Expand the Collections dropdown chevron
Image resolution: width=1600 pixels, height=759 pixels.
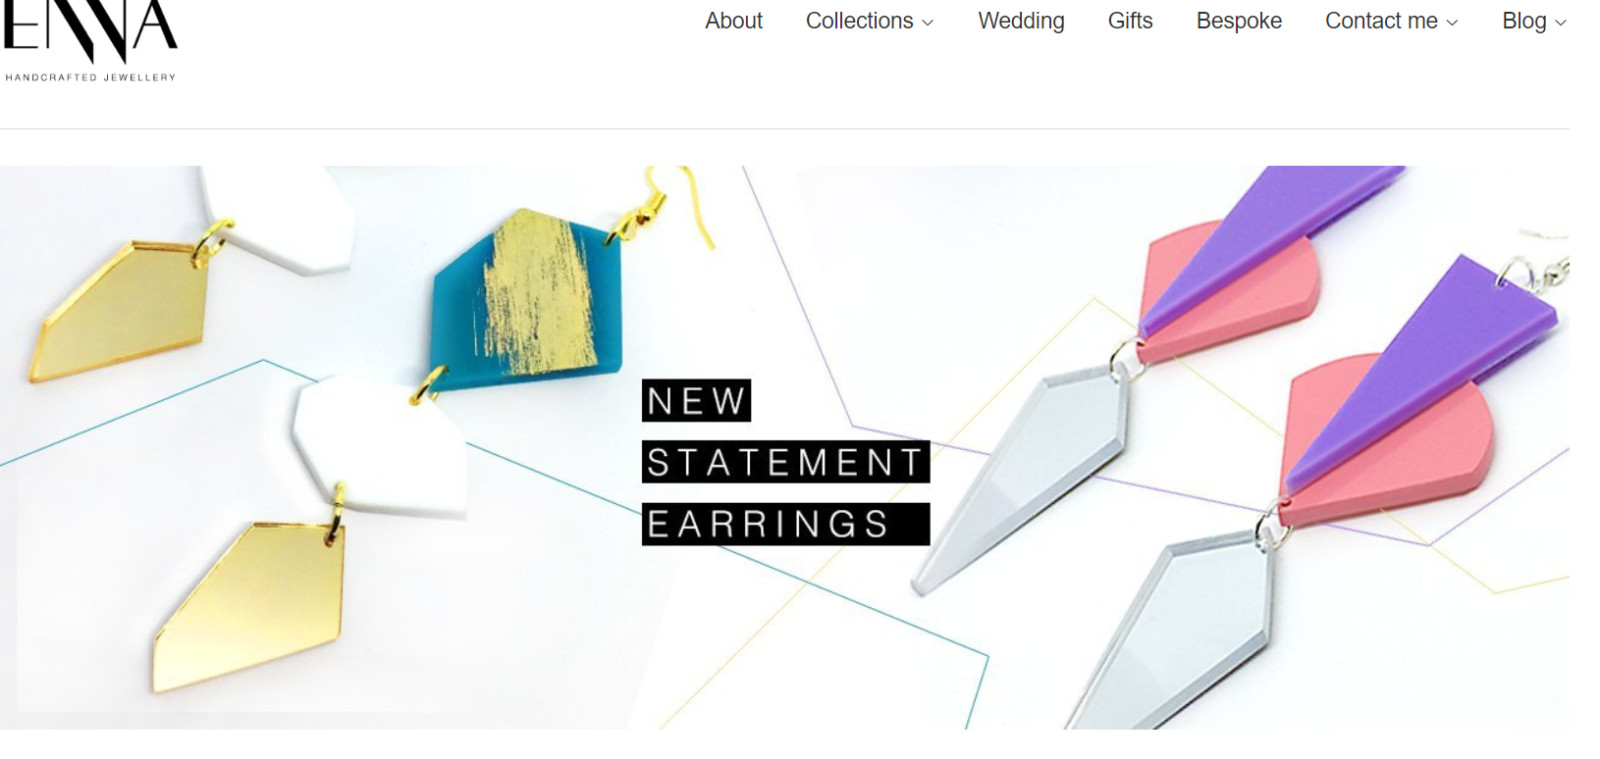point(927,23)
